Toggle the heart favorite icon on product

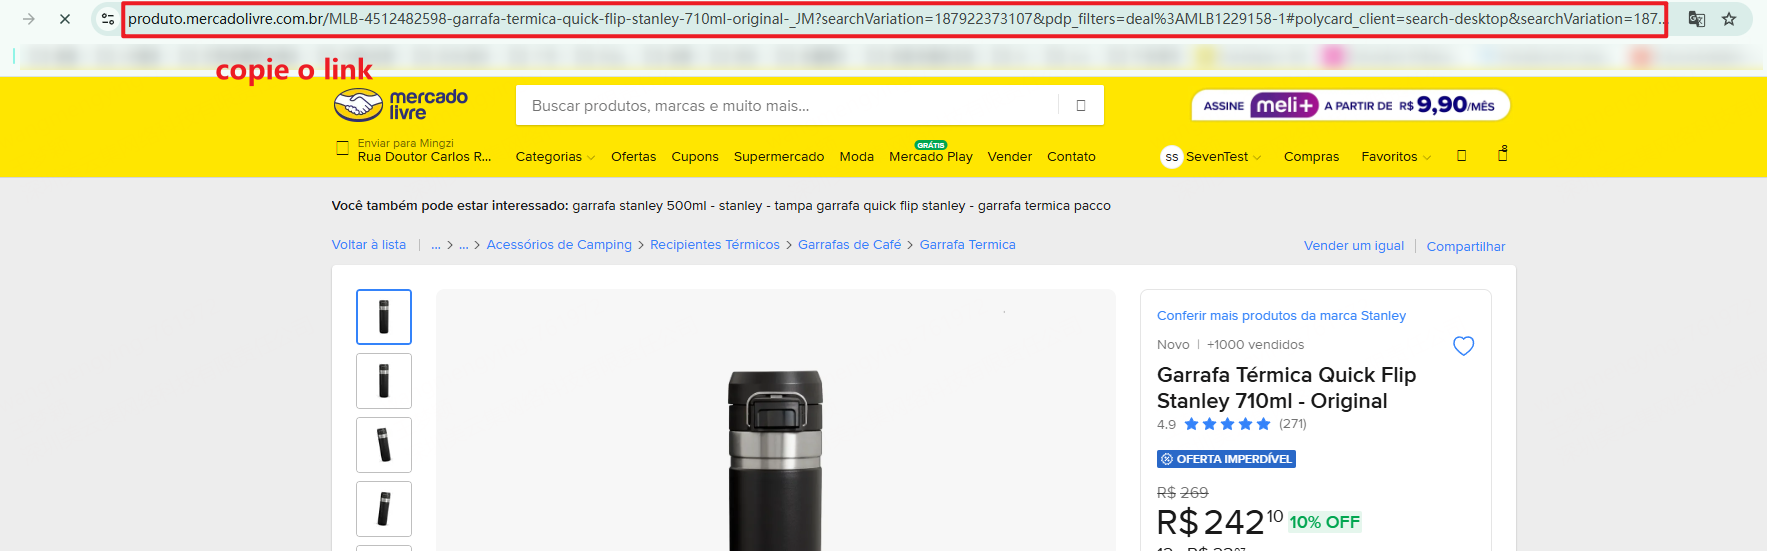pos(1463,346)
